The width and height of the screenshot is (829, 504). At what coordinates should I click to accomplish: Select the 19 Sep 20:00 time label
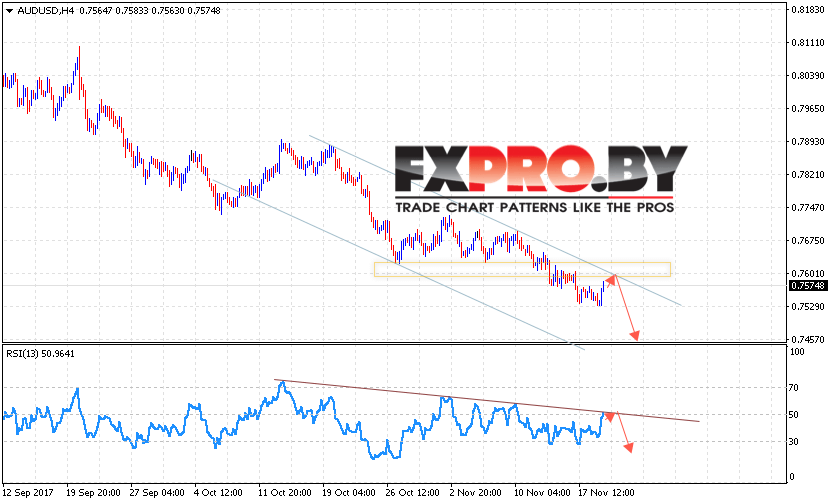point(93,492)
